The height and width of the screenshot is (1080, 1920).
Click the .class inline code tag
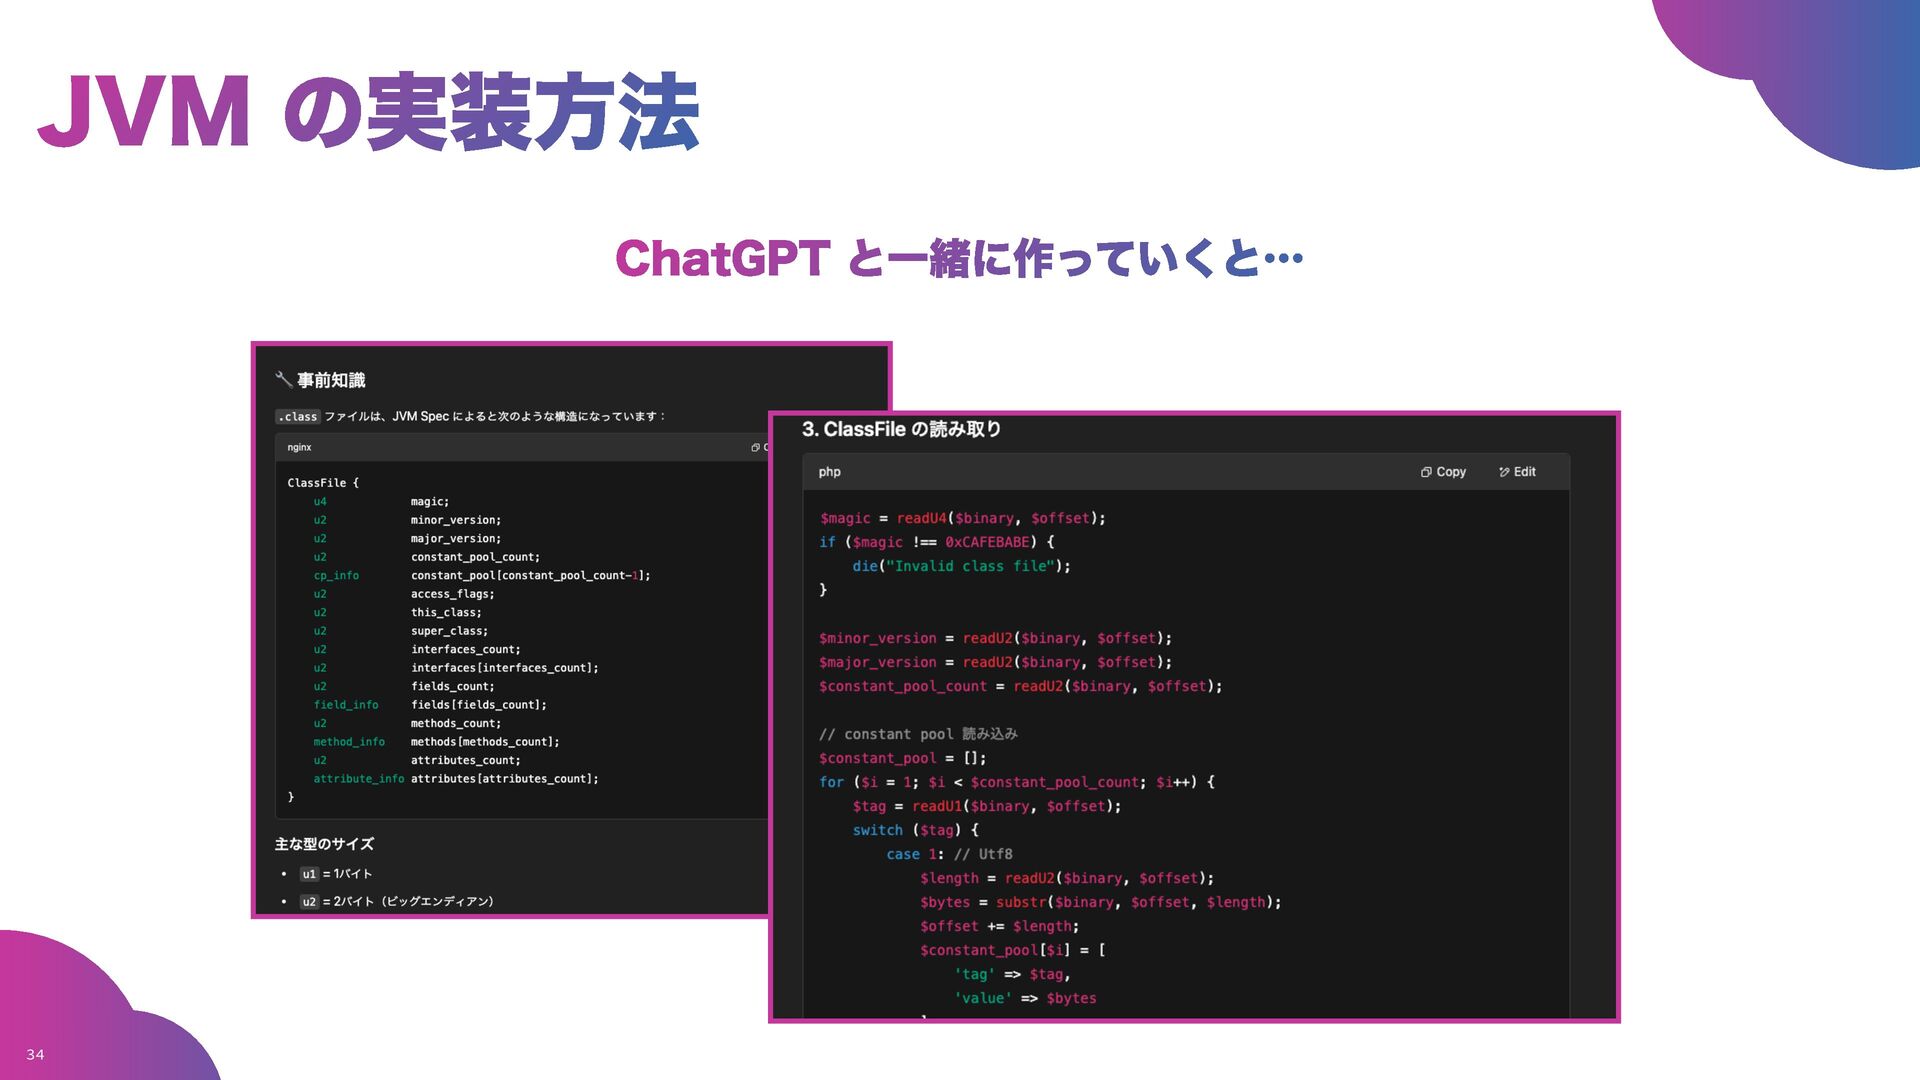(x=297, y=417)
